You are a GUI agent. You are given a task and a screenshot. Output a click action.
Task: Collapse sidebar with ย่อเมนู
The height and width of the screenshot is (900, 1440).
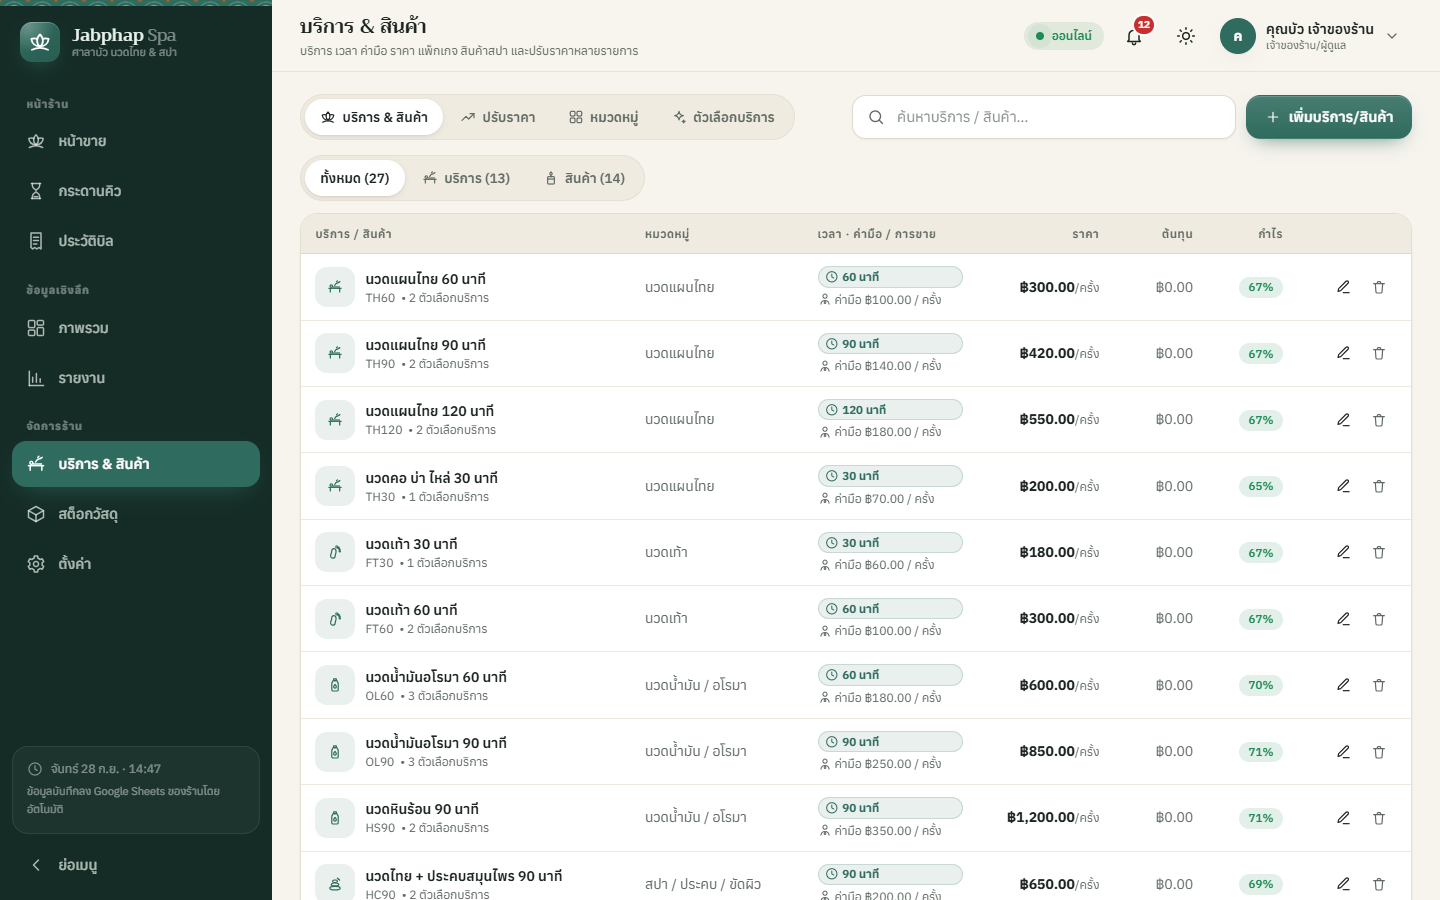click(136, 865)
